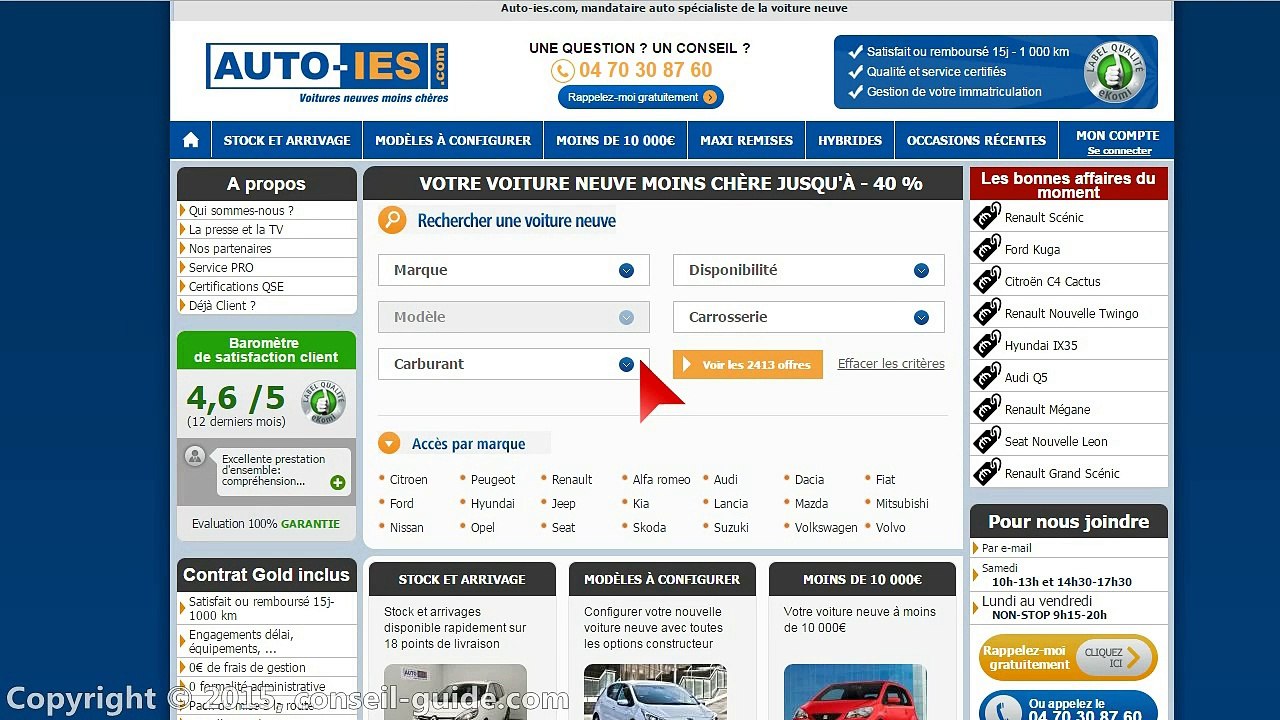Viewport: 1280px width, 720px height.
Task: Select the Alfa romeo brand link
Action: [661, 480]
